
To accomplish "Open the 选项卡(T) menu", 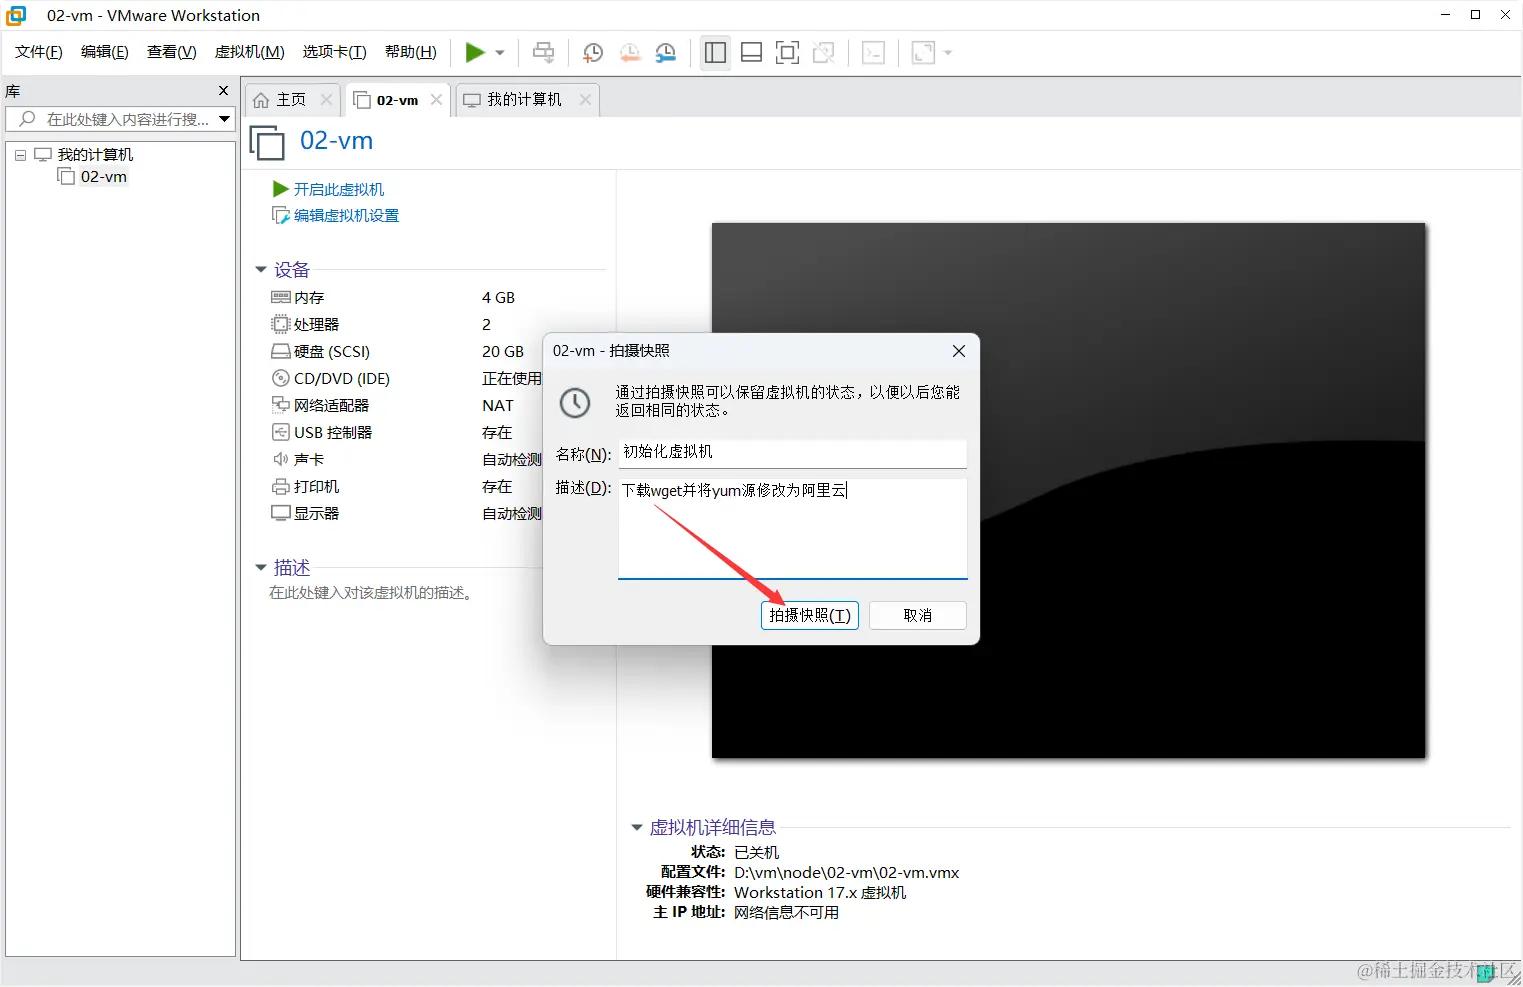I will click(335, 52).
